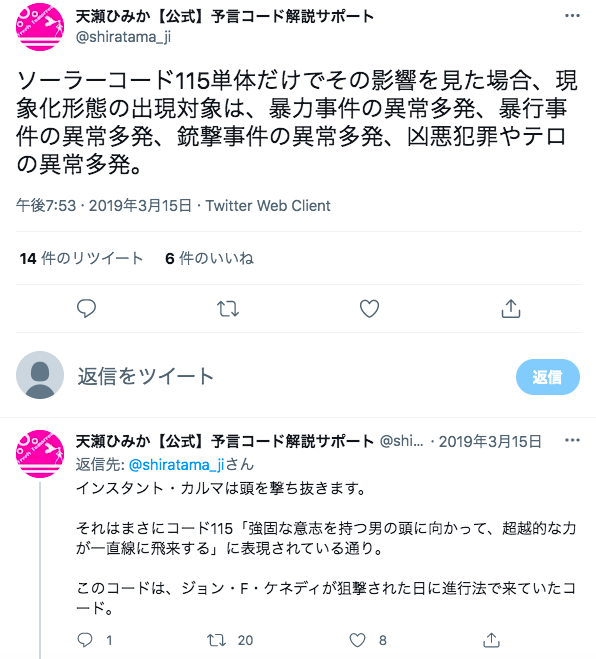Share the main tweet

pos(511,308)
